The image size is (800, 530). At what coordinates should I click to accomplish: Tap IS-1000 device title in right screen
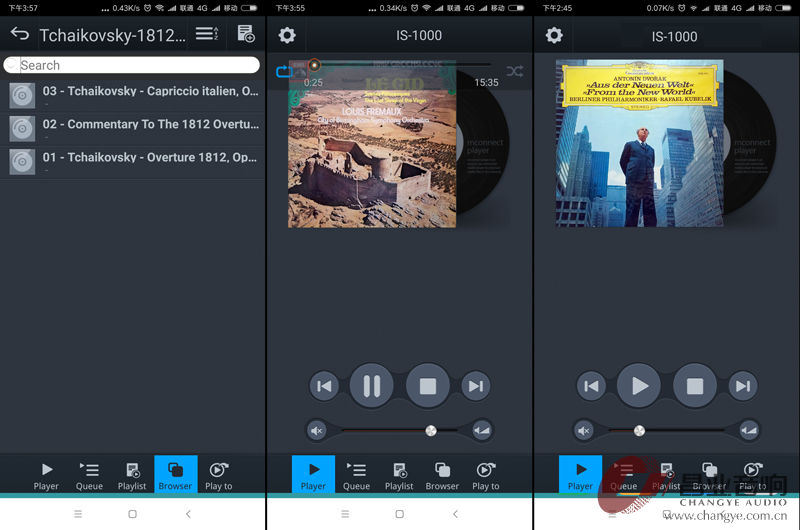pyautogui.click(x=674, y=36)
